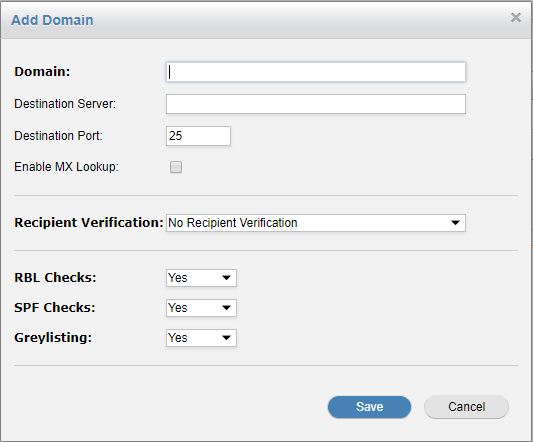Click the Greylisting: label
Screen dimensions: 533x442
coord(53,338)
